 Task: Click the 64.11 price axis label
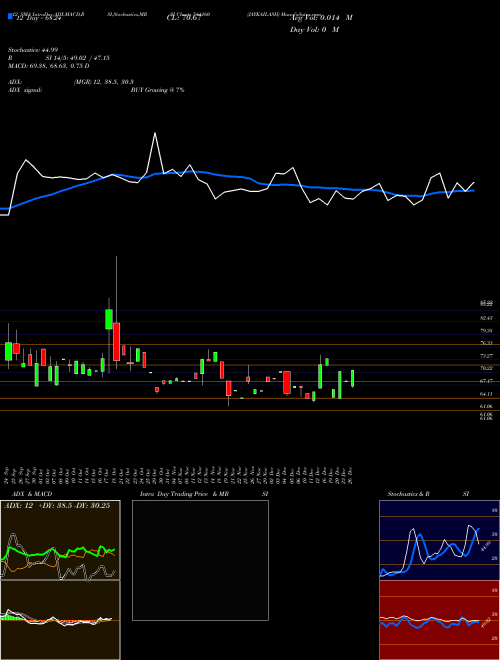coord(486,394)
